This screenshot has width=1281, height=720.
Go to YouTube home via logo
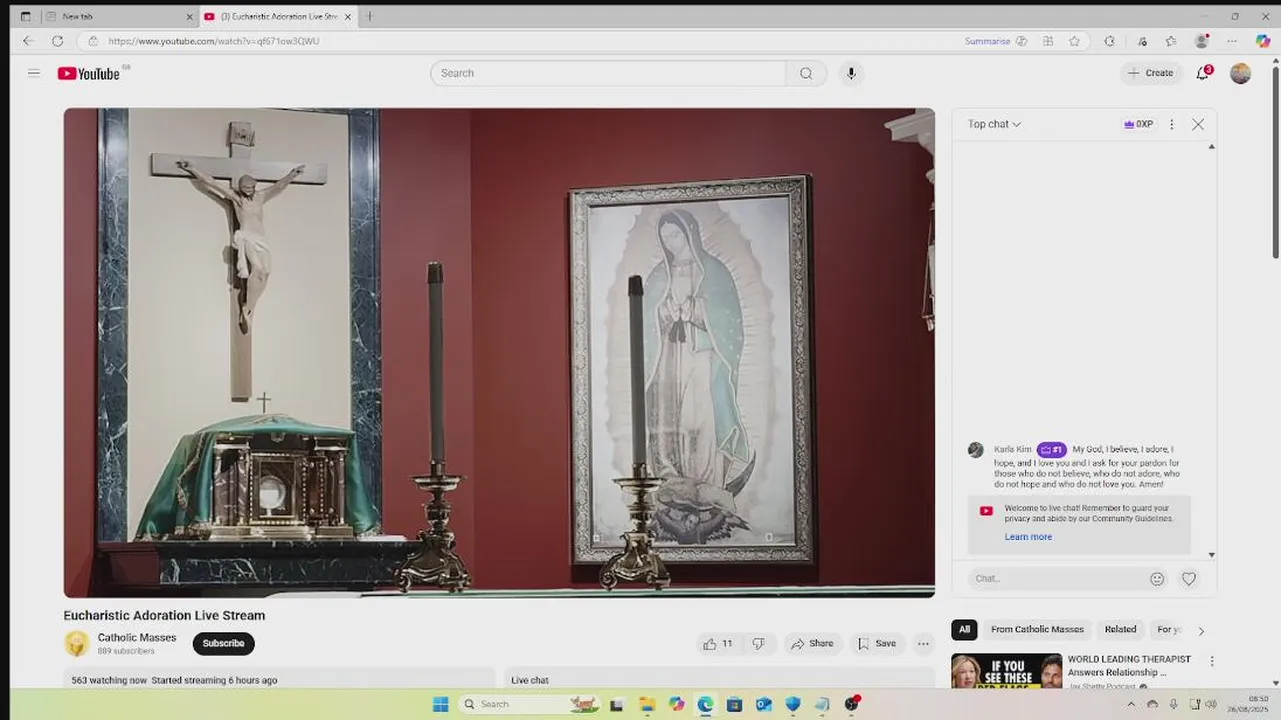click(89, 73)
